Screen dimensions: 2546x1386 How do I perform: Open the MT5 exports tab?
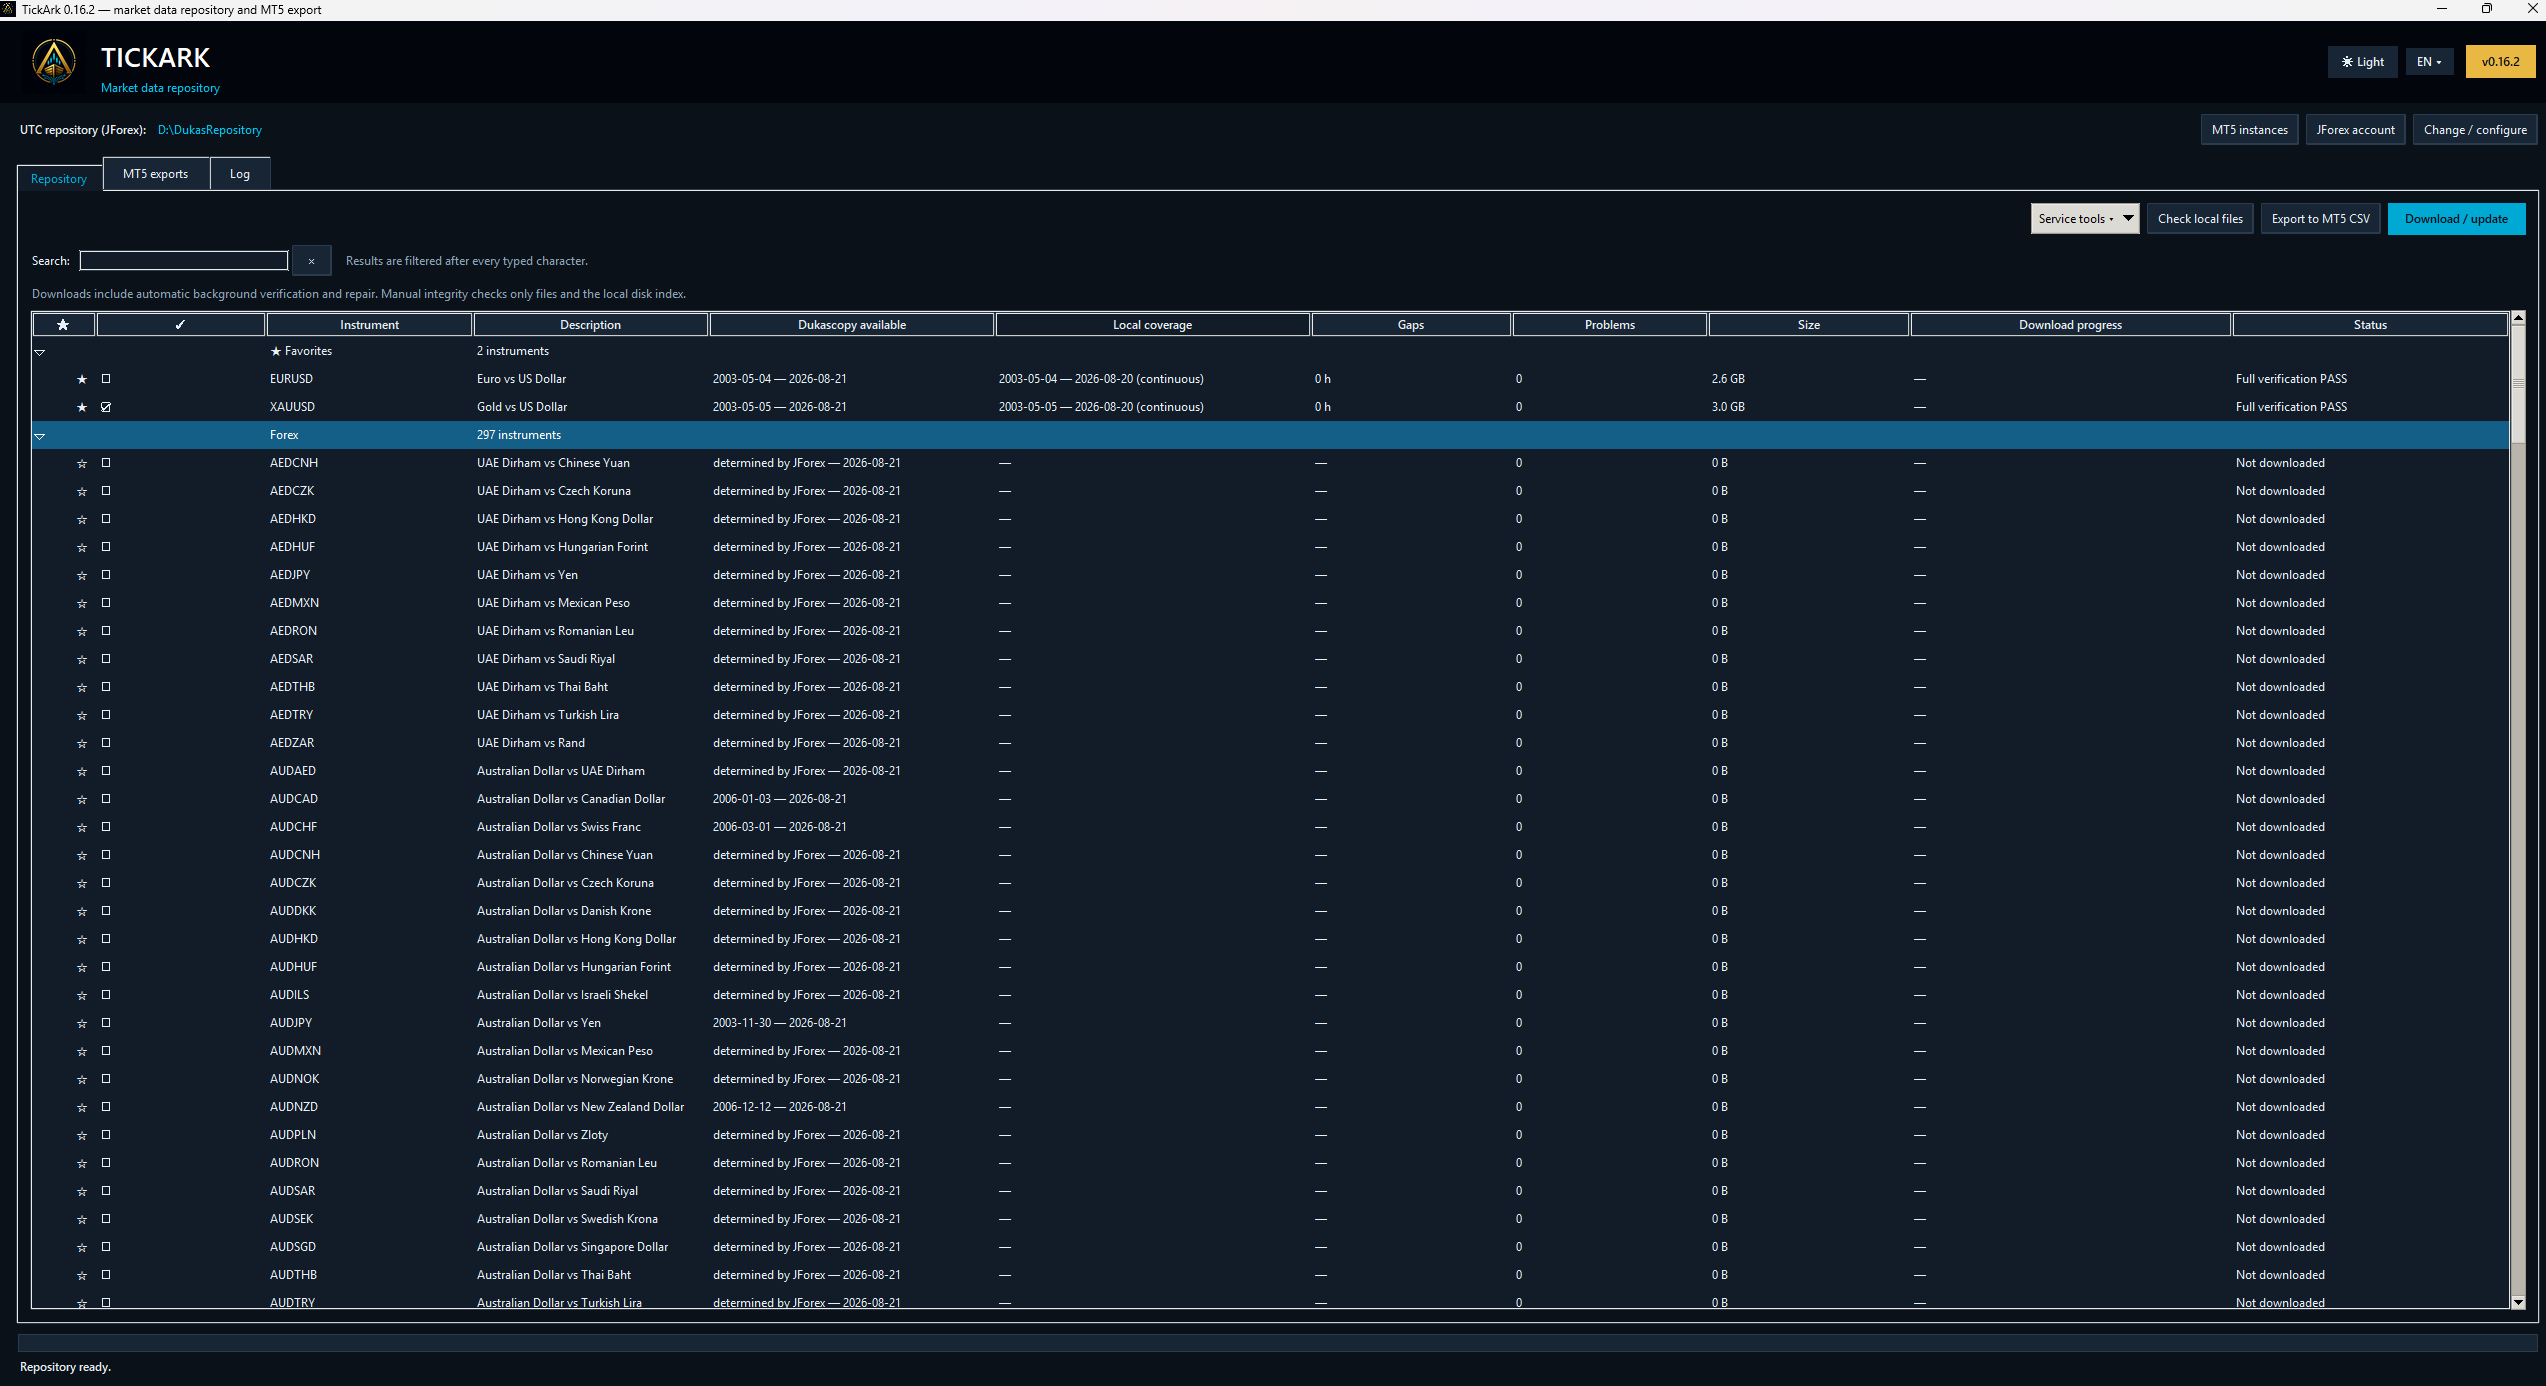click(156, 174)
